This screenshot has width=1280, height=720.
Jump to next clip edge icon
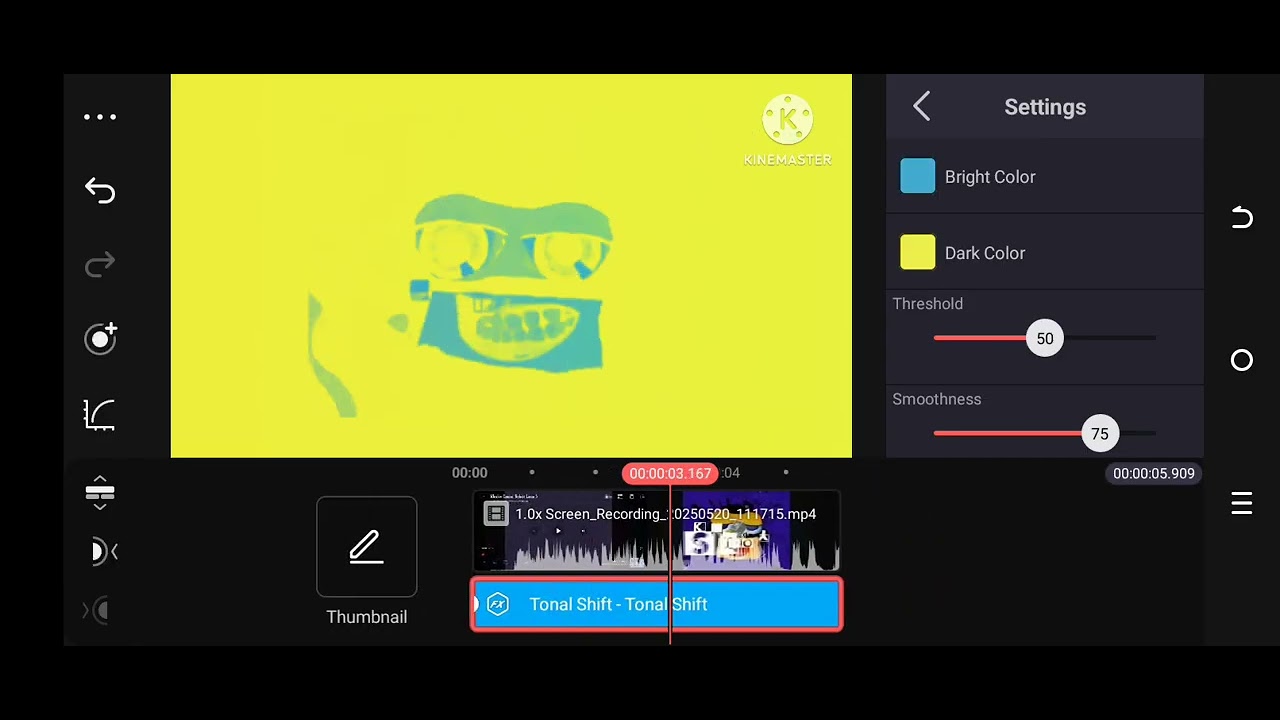pos(96,610)
